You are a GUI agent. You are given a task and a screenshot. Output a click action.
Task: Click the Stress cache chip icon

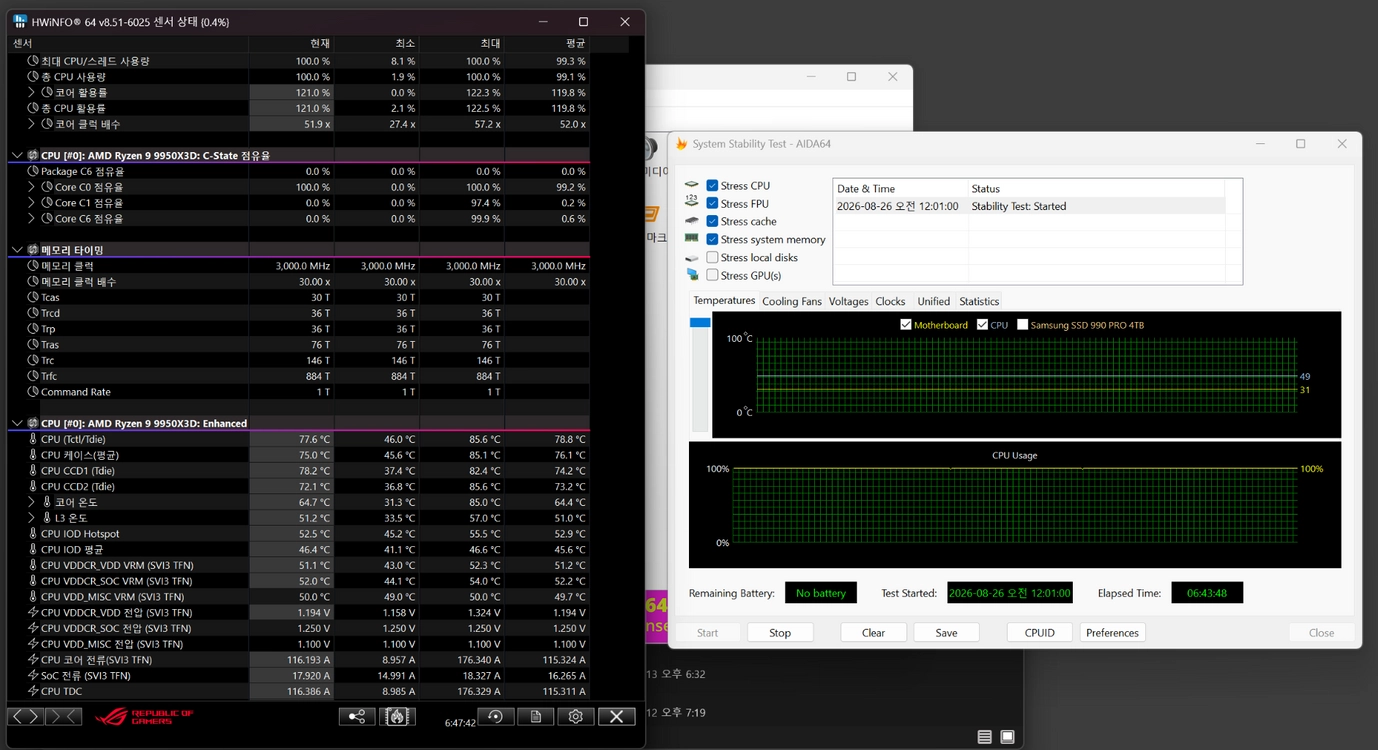[x=692, y=221]
